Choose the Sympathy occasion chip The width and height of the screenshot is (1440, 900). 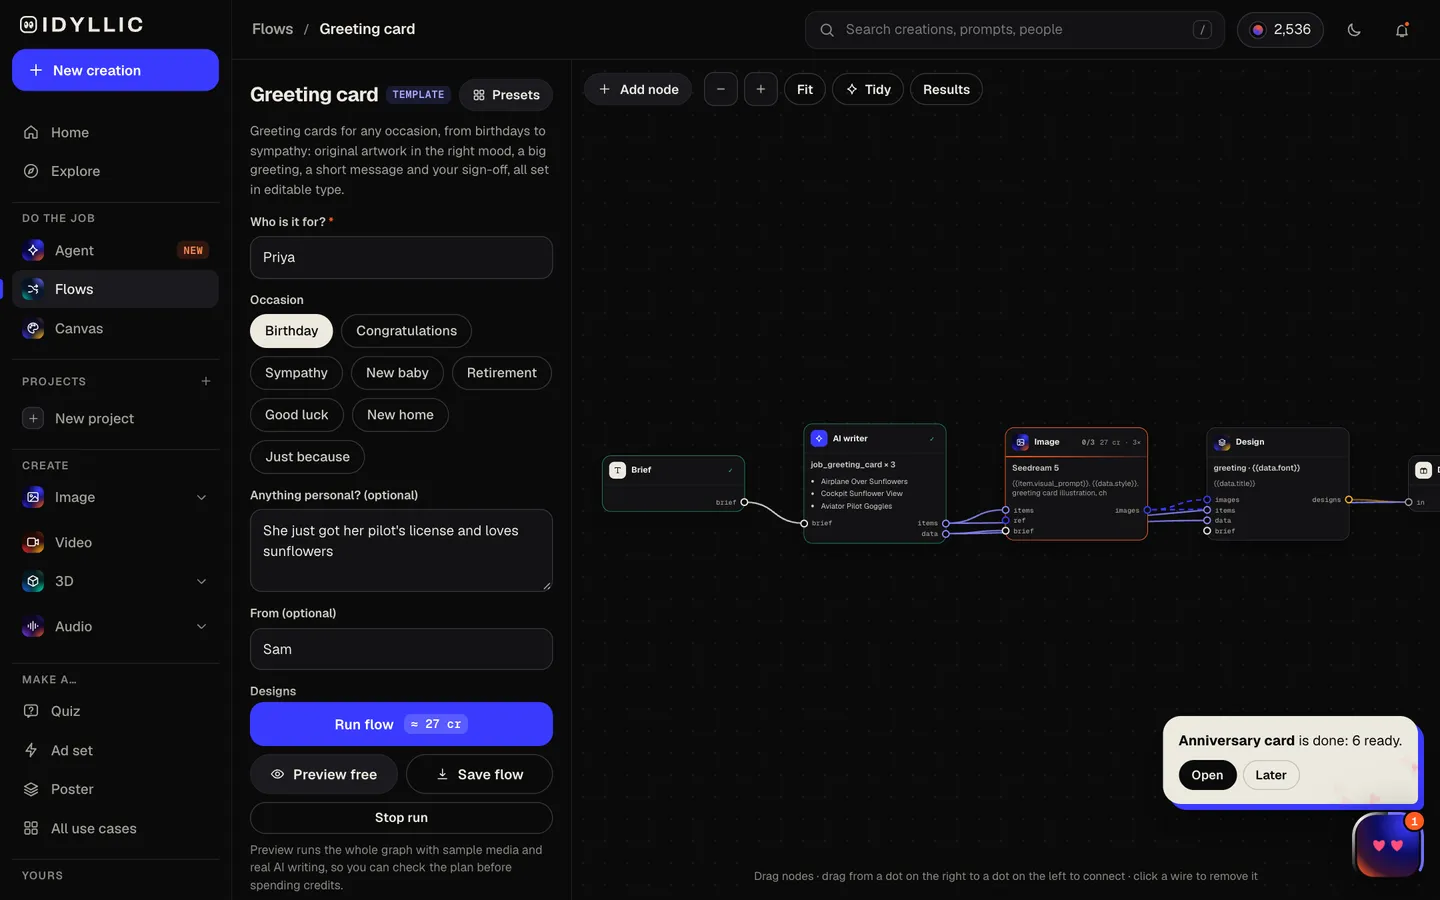pos(296,373)
